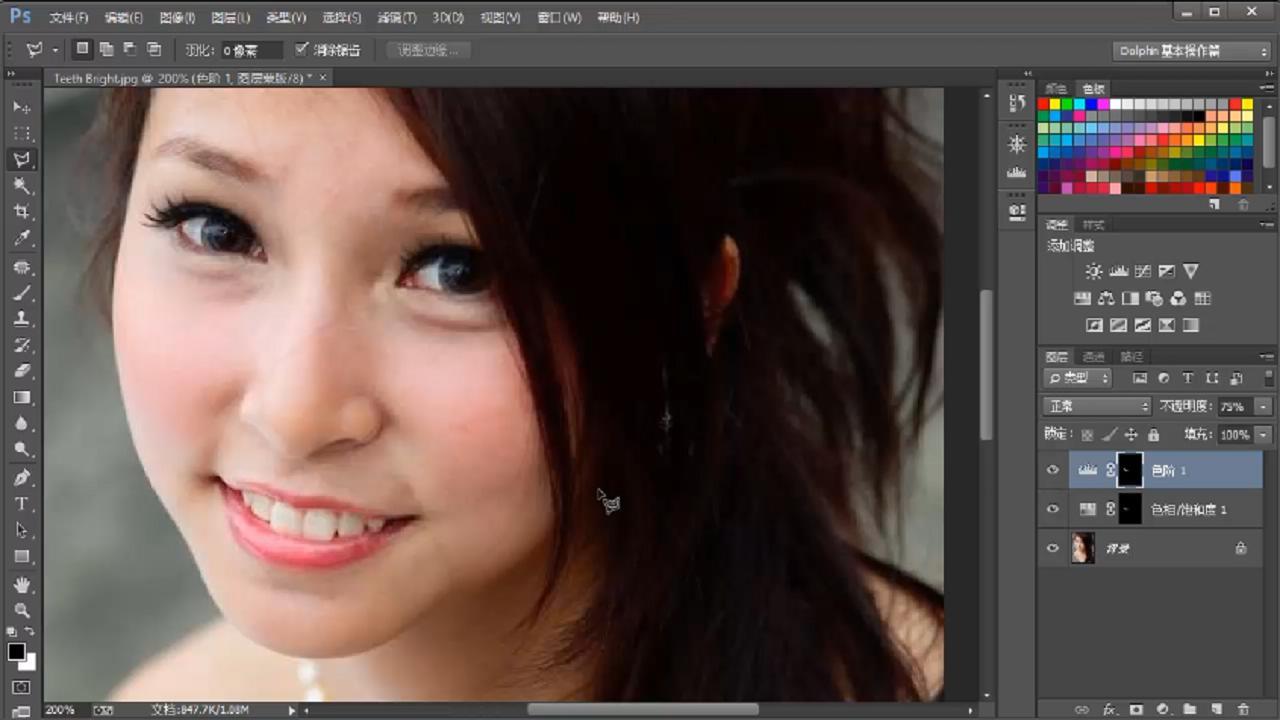Open the tool preset picker arrow
This screenshot has width=1280, height=720.
tap(55, 49)
